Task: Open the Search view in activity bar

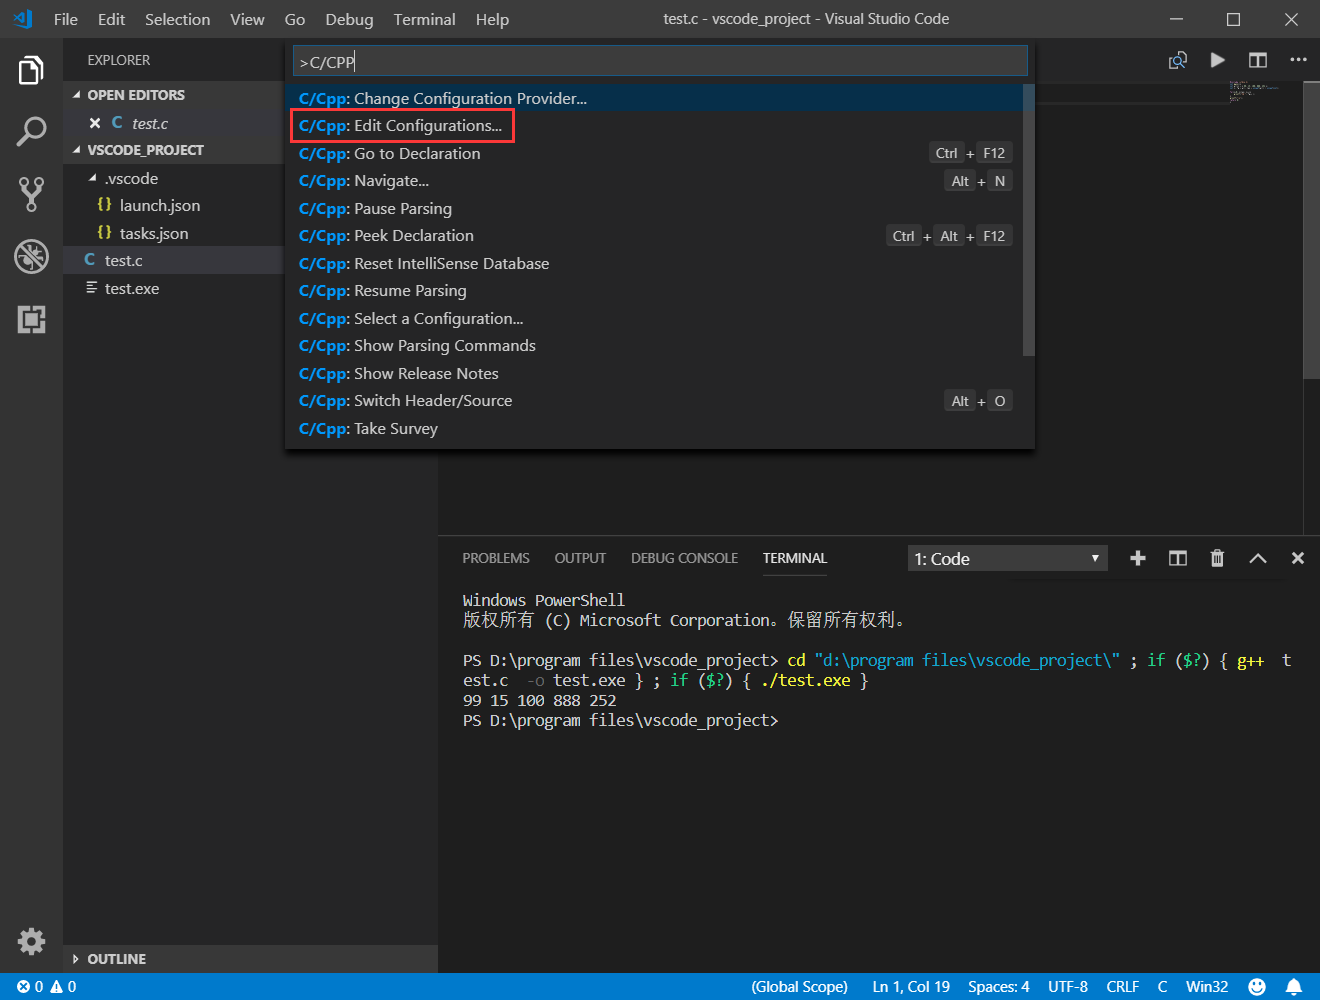Action: pos(31,132)
